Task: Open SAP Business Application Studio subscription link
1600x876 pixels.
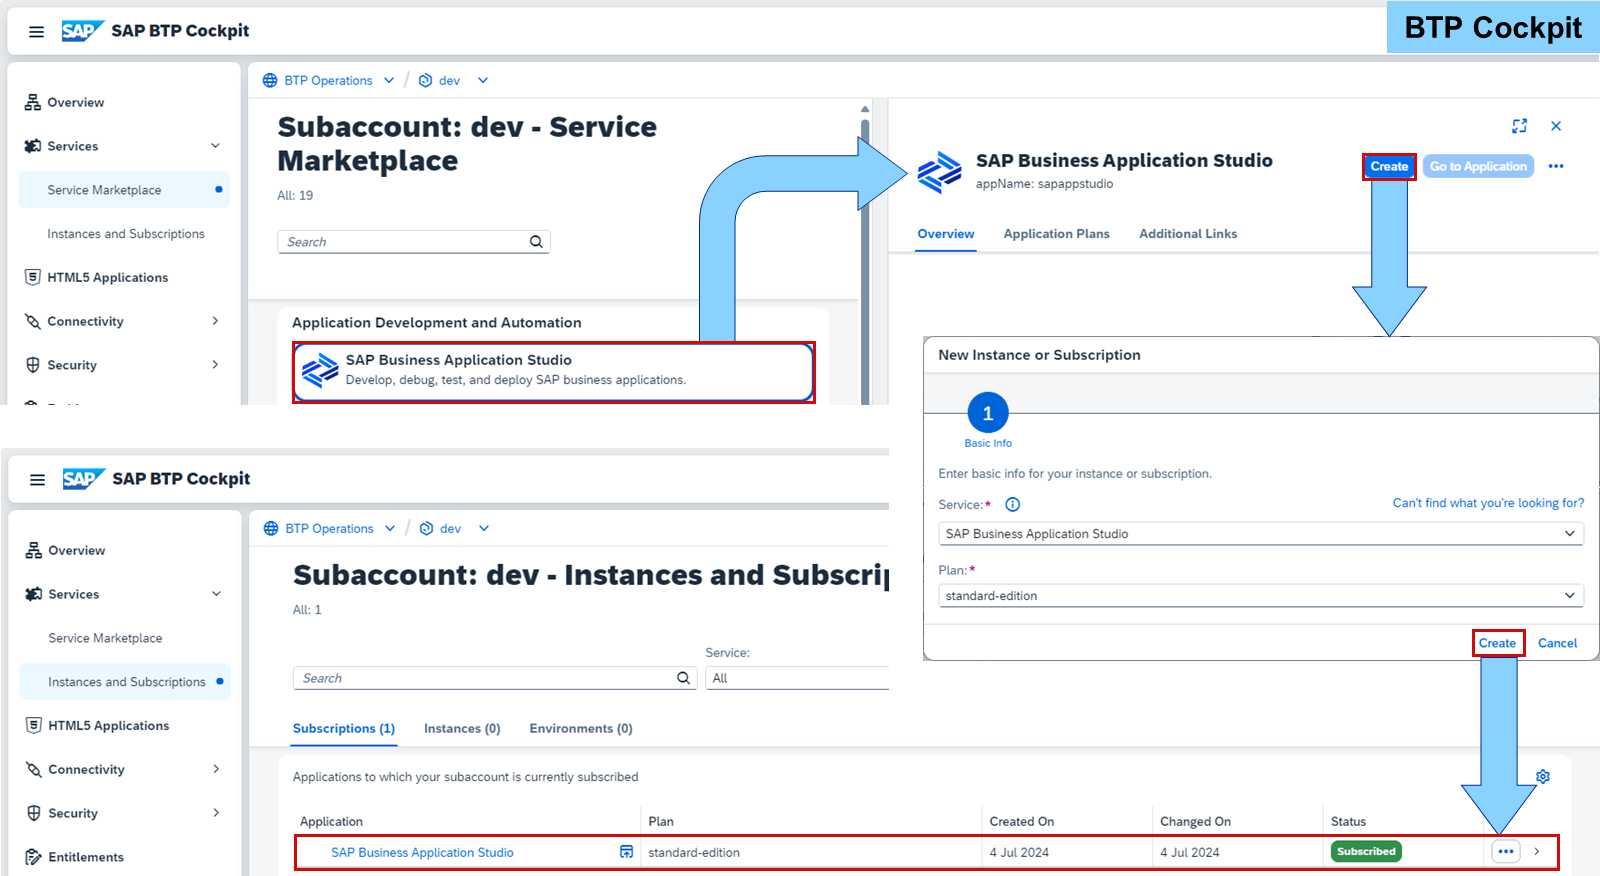Action: (422, 853)
